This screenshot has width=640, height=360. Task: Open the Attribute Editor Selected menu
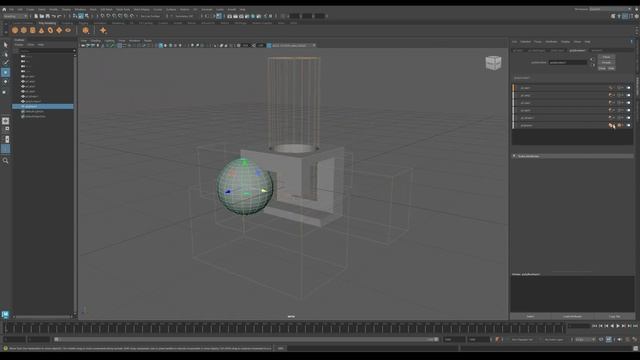pyautogui.click(x=525, y=42)
